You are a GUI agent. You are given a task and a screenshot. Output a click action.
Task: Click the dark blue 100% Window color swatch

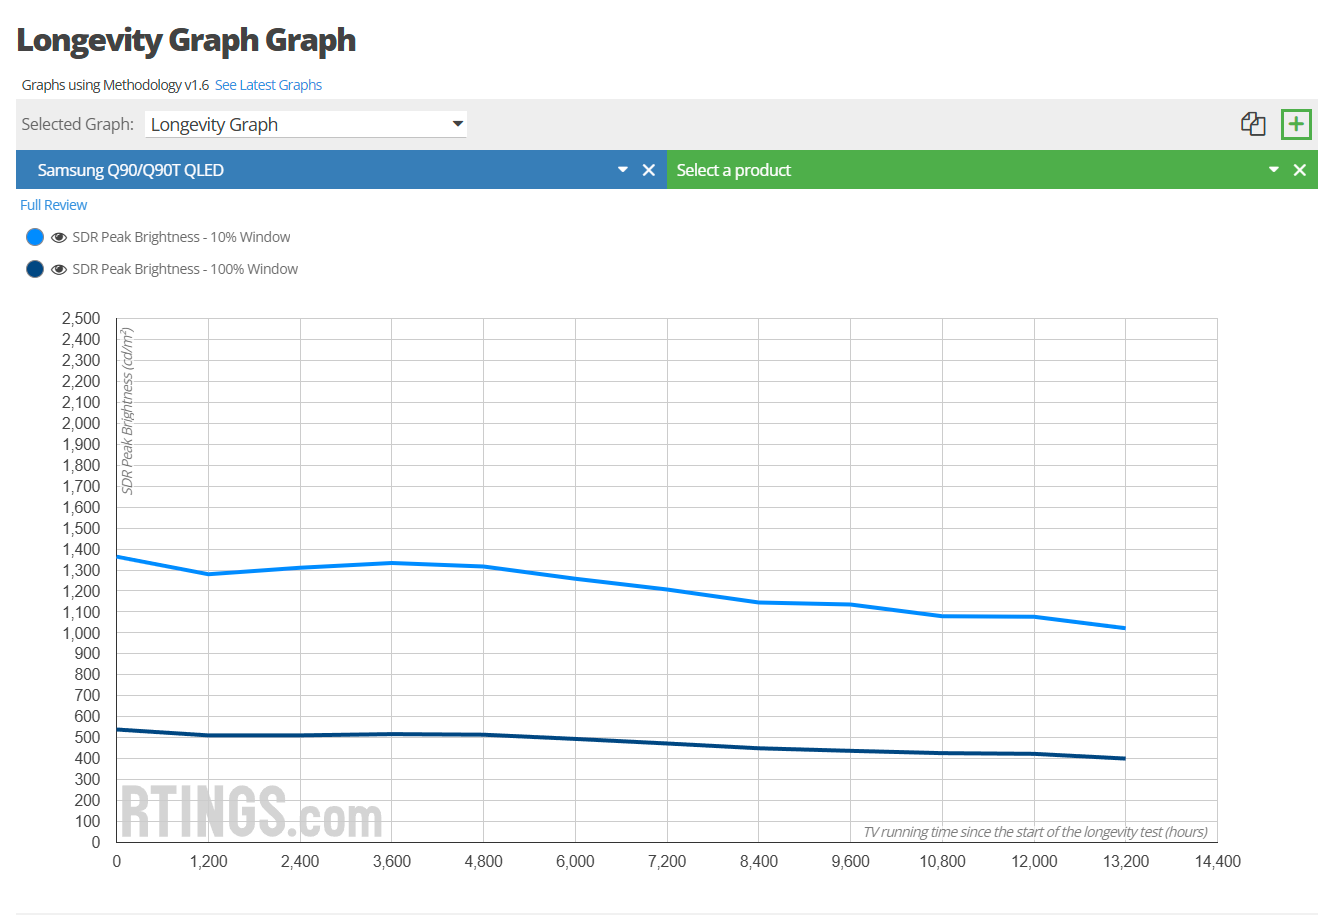[x=35, y=269]
